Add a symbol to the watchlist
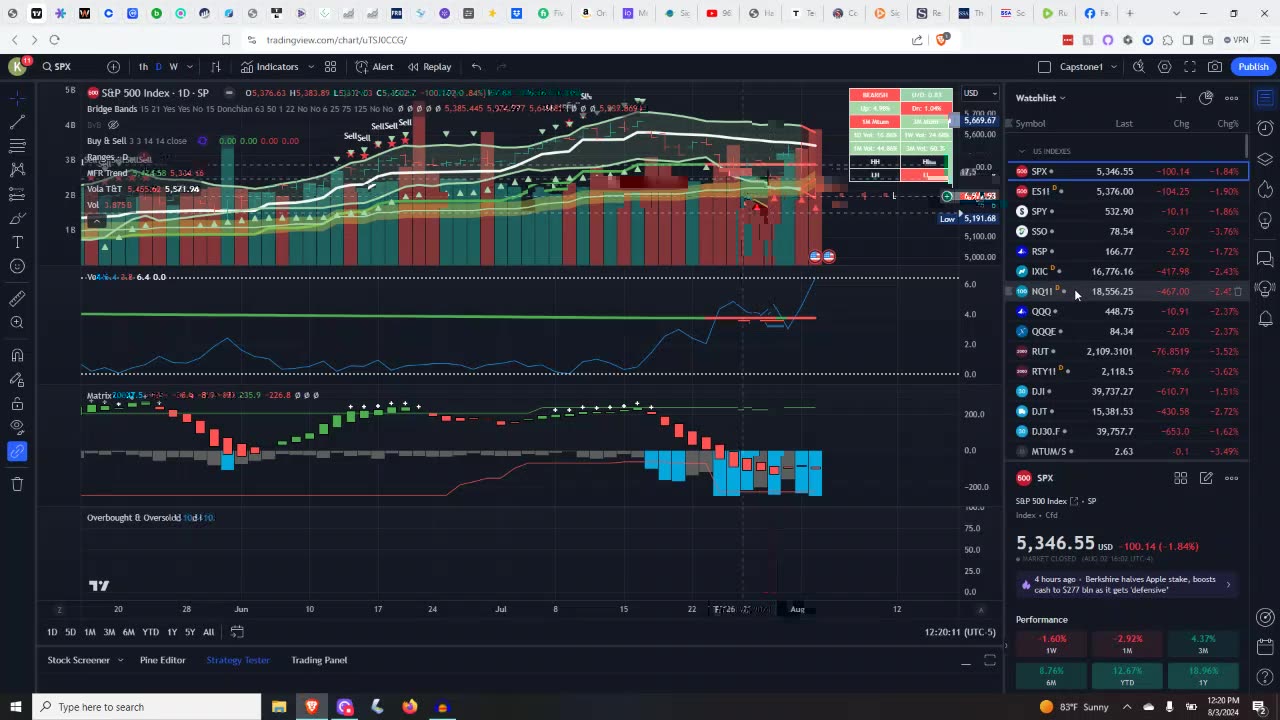 pyautogui.click(x=1180, y=98)
